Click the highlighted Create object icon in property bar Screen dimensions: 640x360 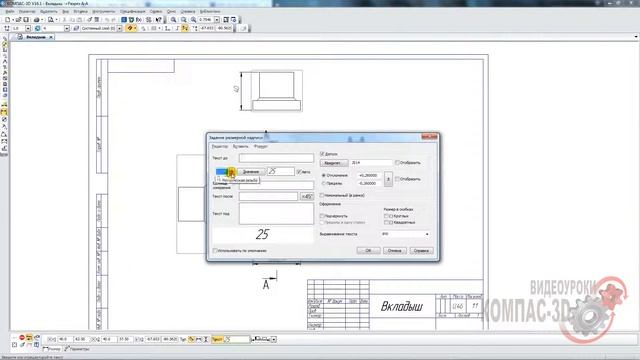tap(29, 338)
